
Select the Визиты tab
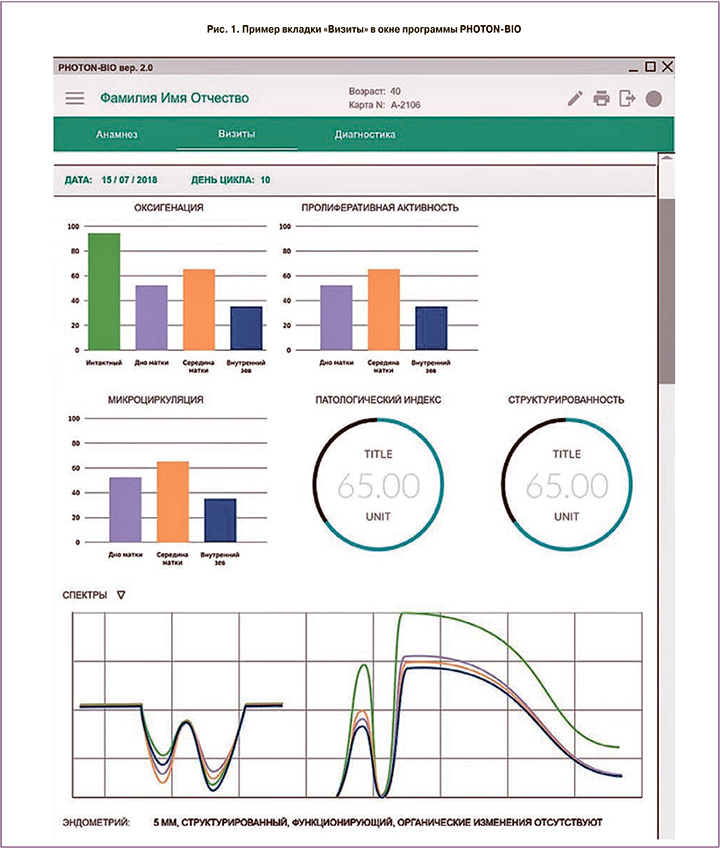click(x=237, y=134)
